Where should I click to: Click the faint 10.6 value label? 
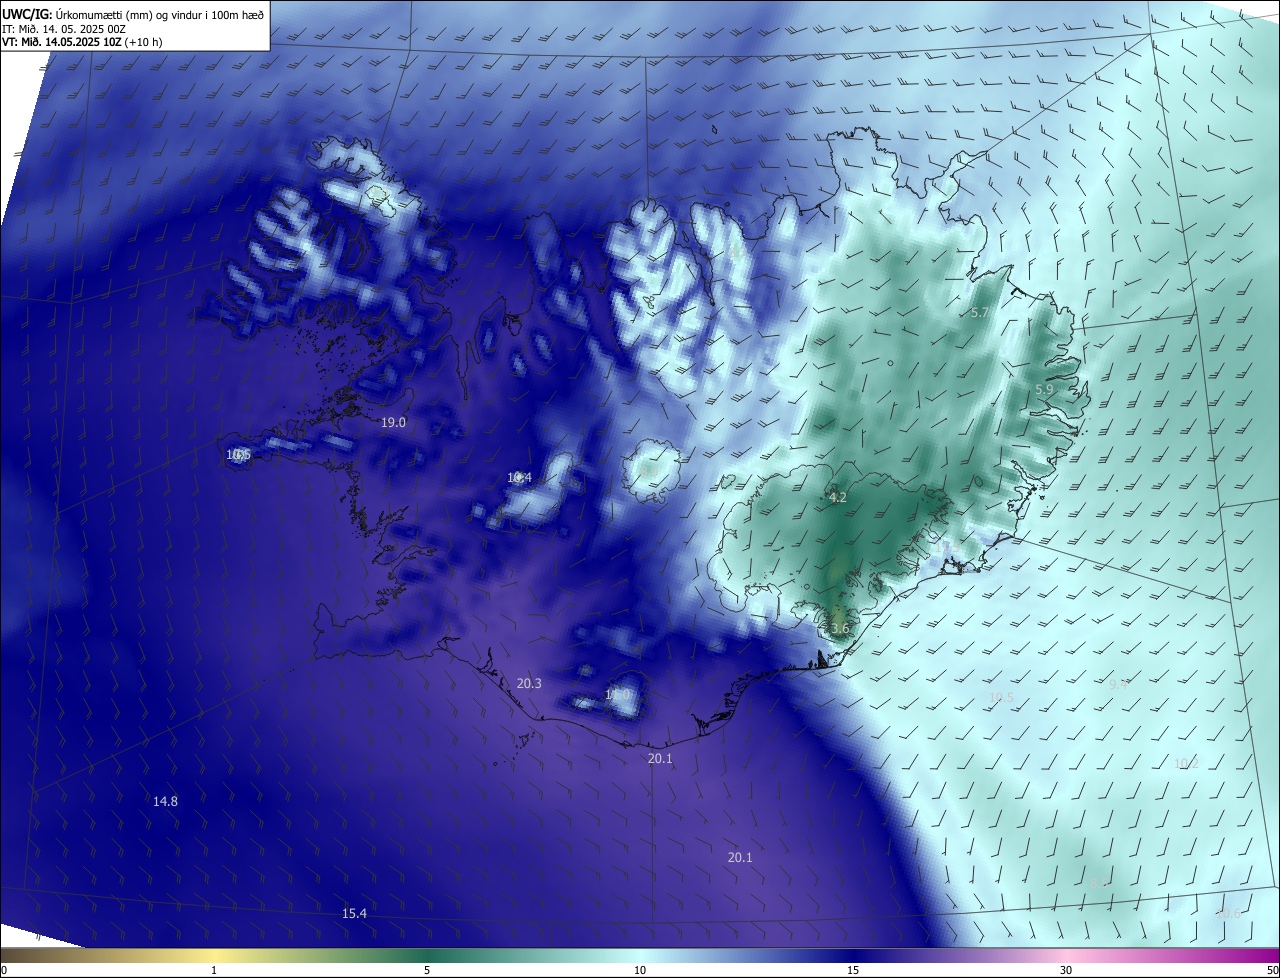tap(1228, 913)
